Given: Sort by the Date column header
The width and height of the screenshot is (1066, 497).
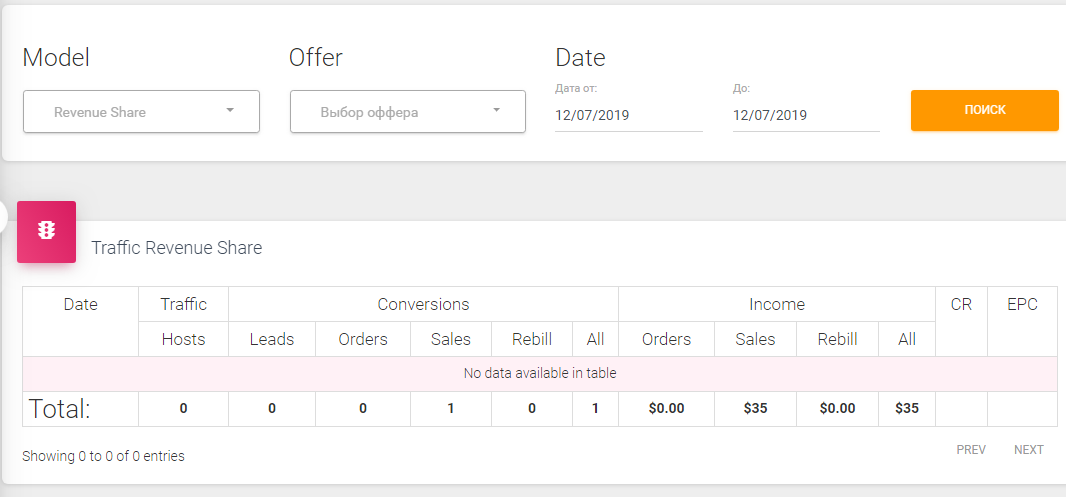Looking at the screenshot, I should (80, 305).
